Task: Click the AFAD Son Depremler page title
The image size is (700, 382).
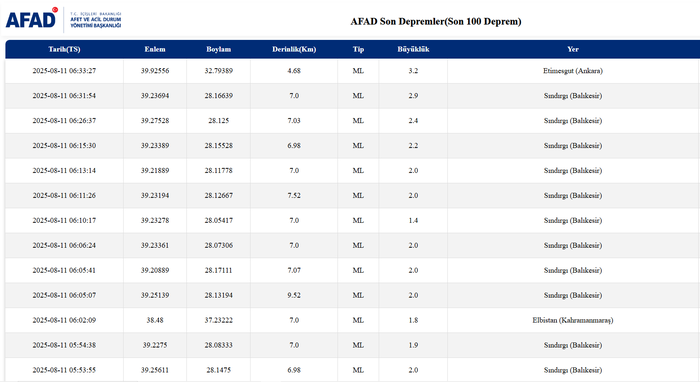Action: pyautogui.click(x=436, y=21)
